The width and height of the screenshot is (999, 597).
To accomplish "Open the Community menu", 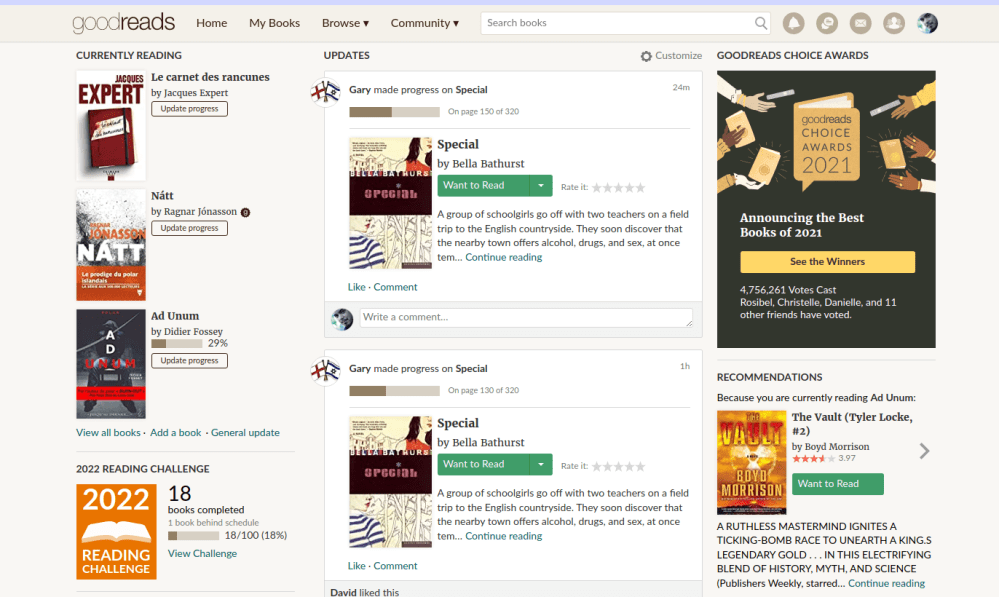I will coord(424,23).
